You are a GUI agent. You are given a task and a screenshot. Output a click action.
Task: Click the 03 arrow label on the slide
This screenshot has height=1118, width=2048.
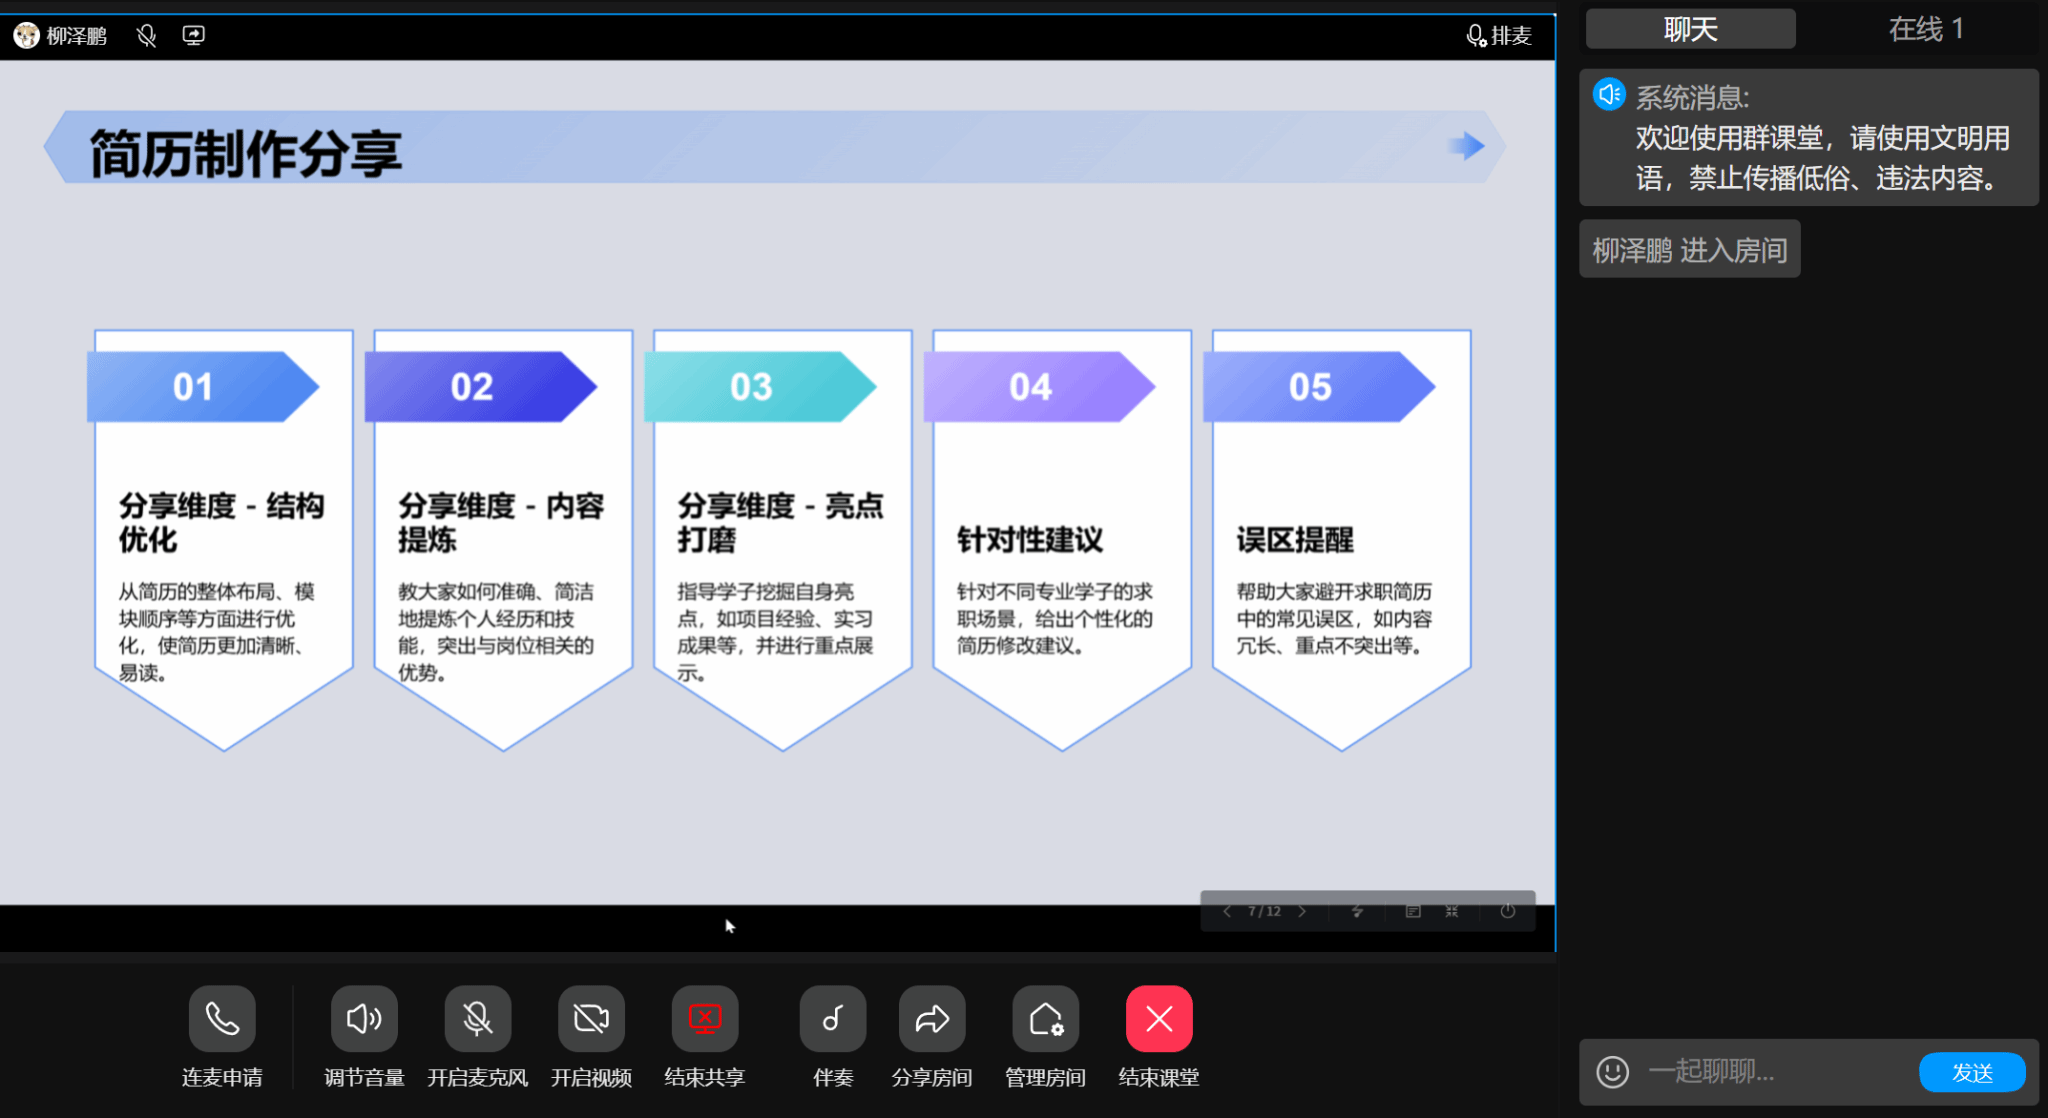(x=760, y=386)
